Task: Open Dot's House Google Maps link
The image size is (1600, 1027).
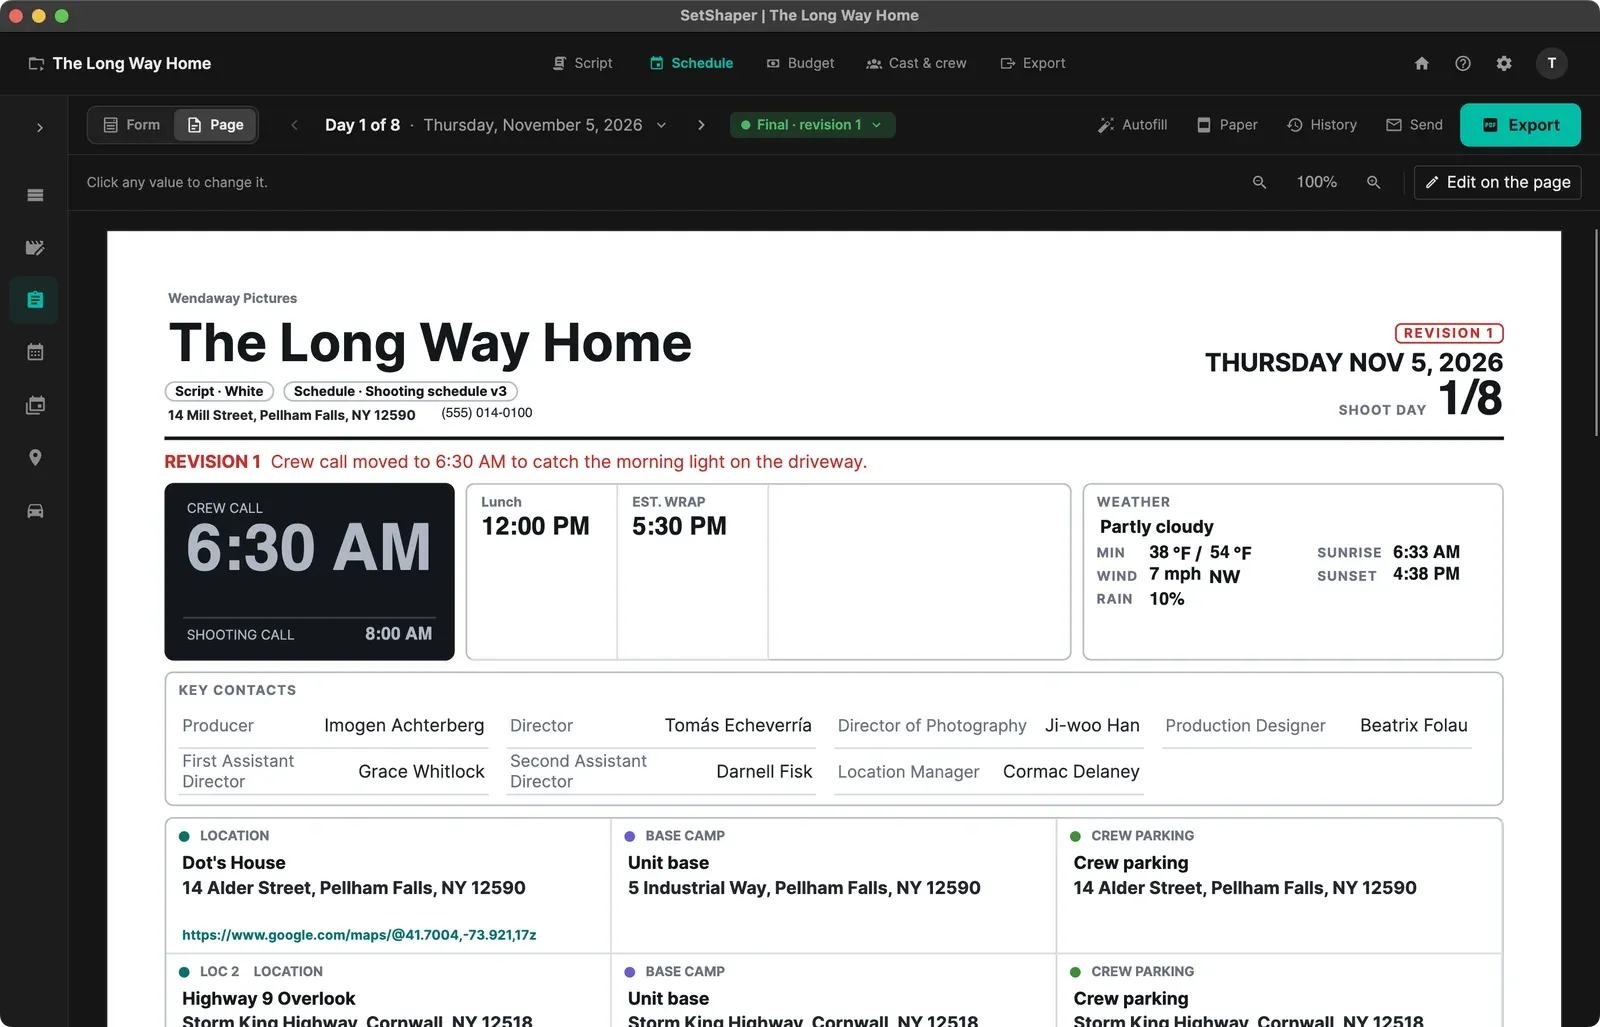Action: (x=359, y=935)
